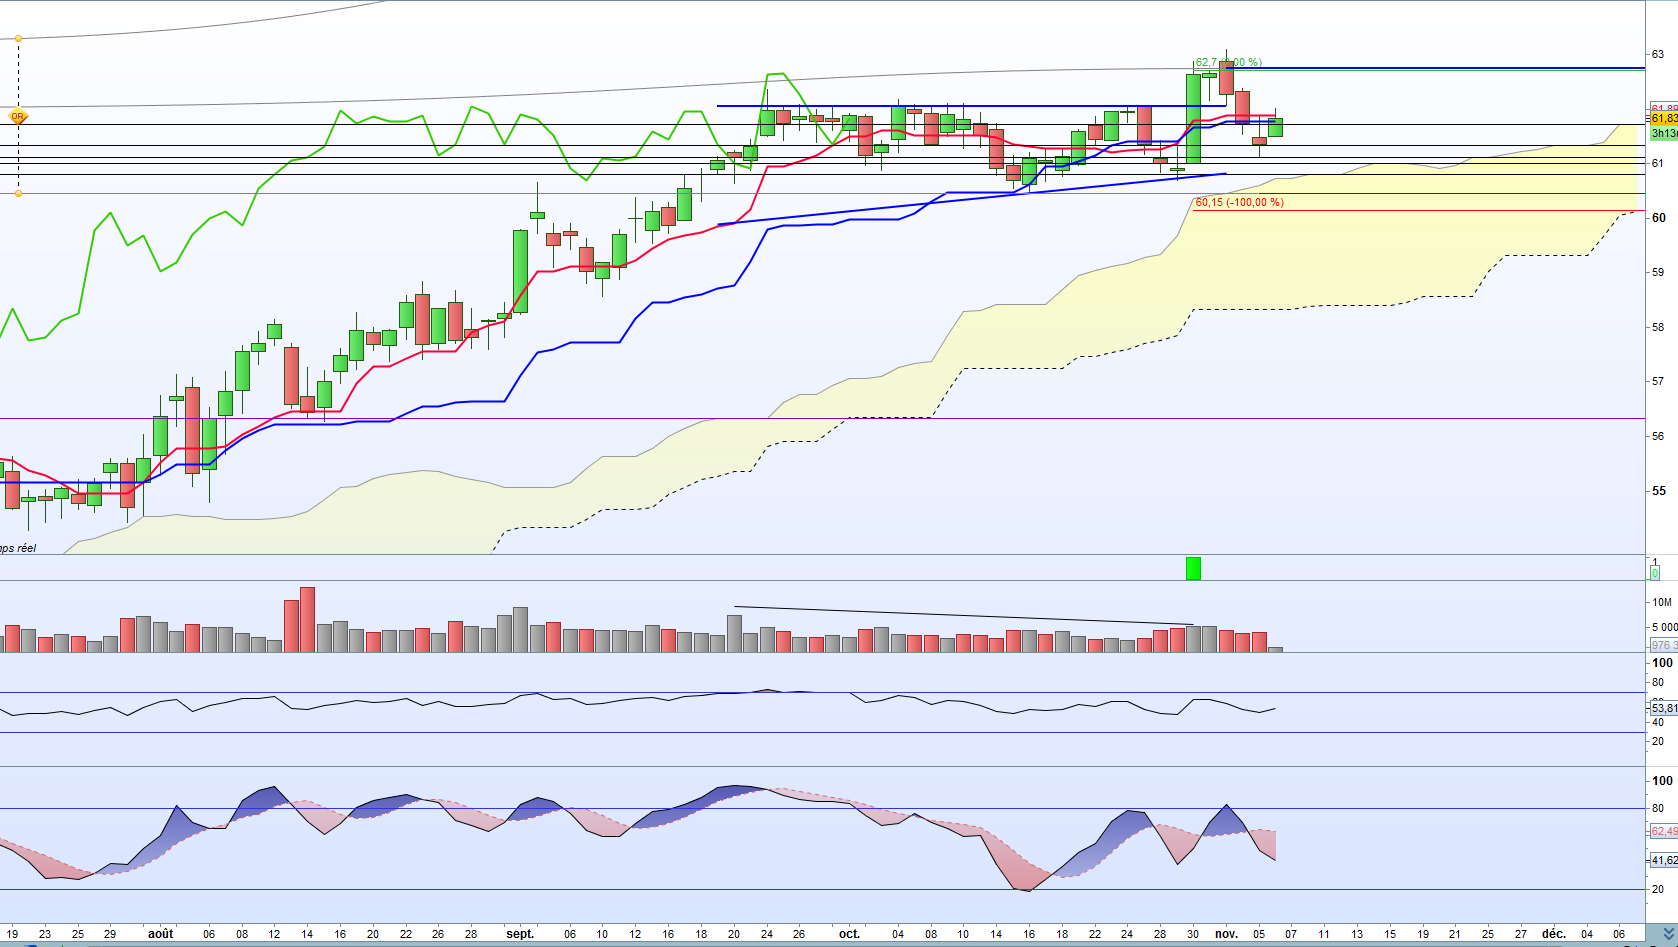
Task: Select the red 60,15 (-100,00 %) label
Action: [x=1239, y=202]
